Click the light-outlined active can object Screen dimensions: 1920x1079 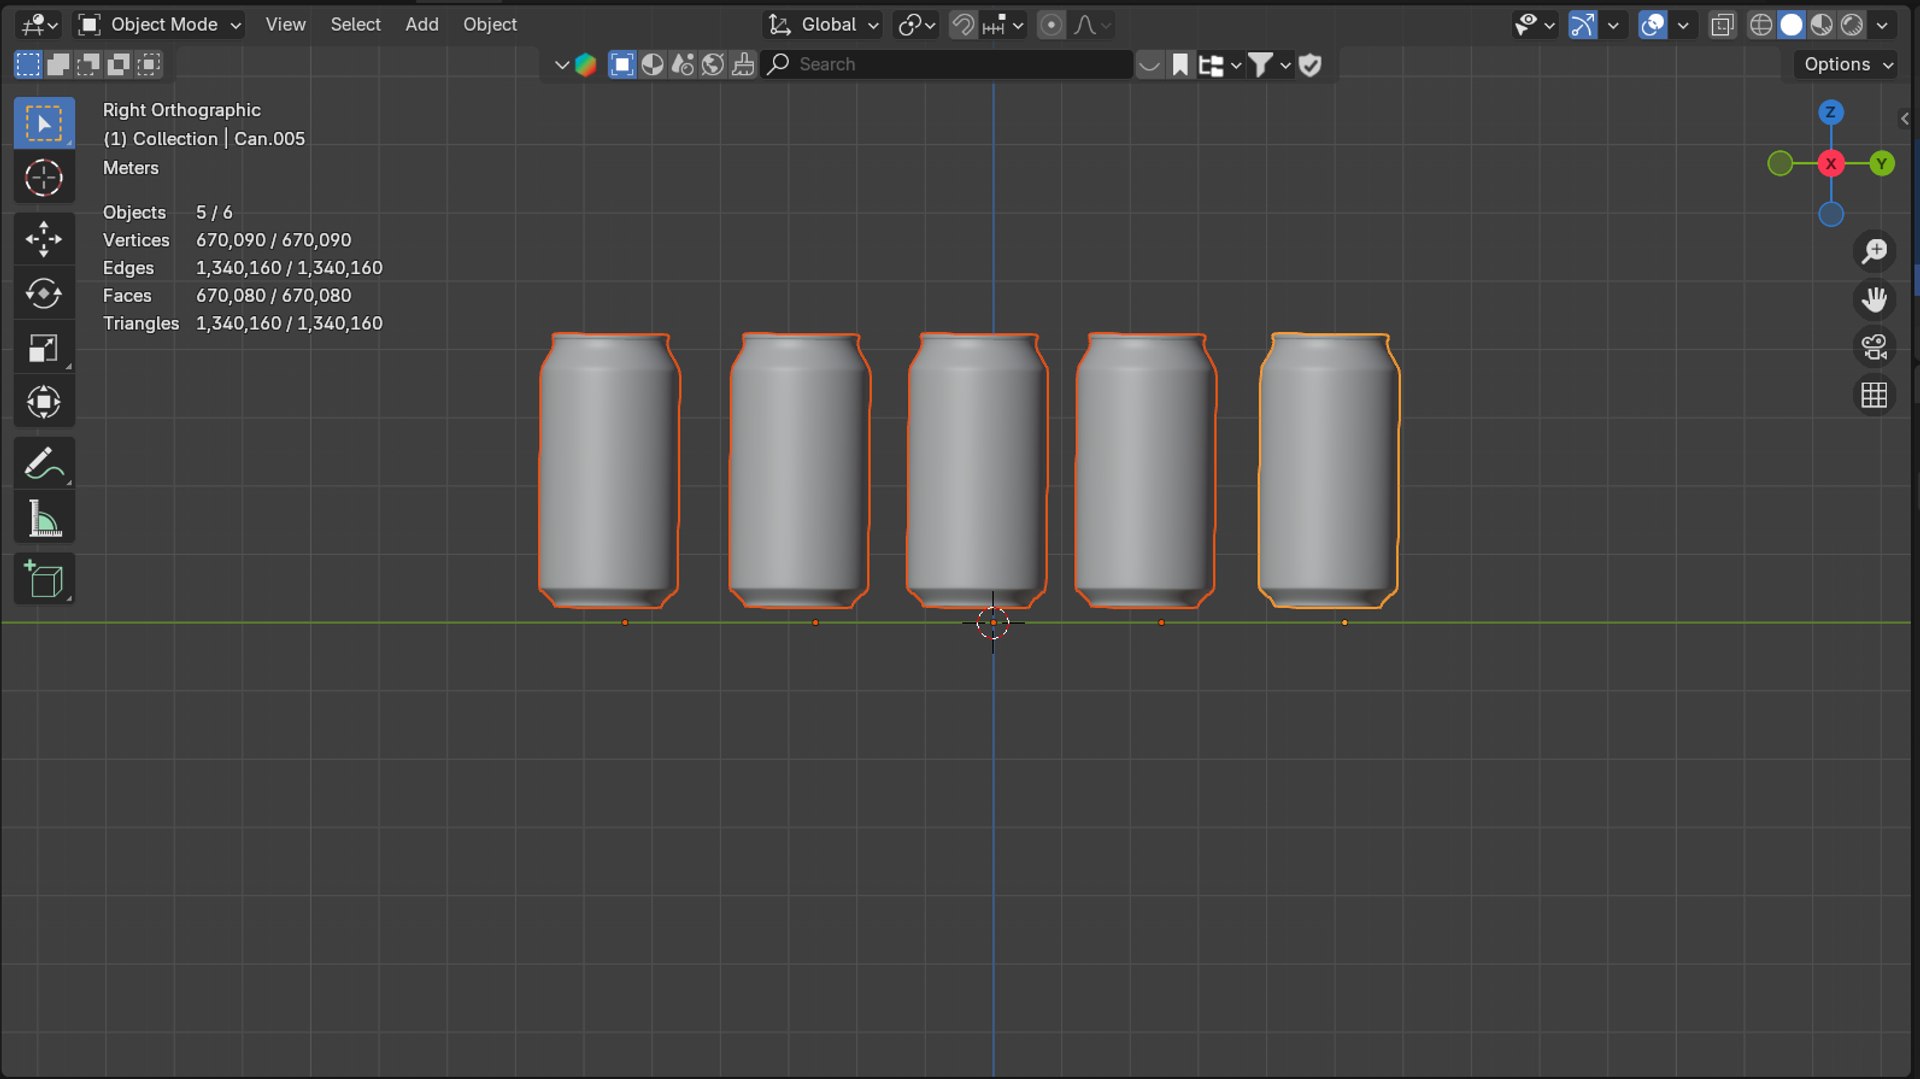[x=1328, y=470]
